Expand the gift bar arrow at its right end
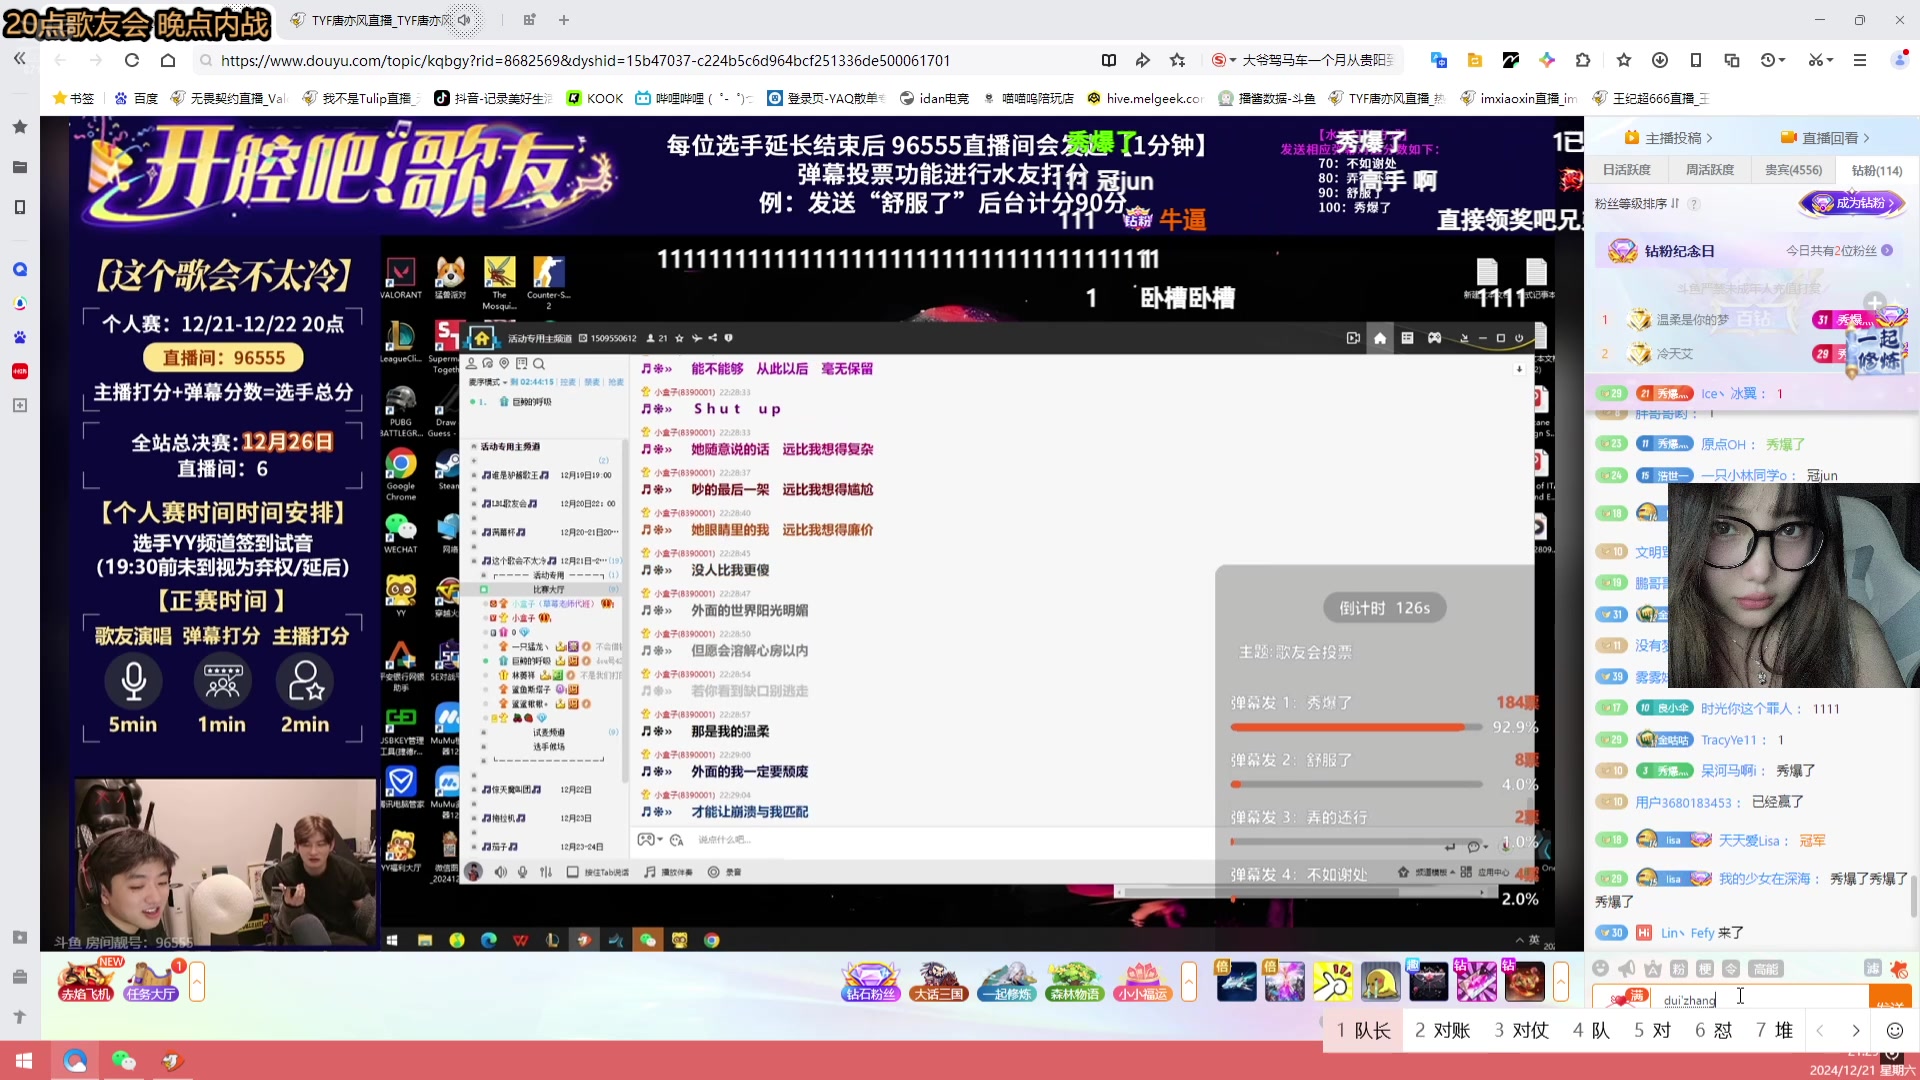1920x1080 pixels. (x=1561, y=981)
